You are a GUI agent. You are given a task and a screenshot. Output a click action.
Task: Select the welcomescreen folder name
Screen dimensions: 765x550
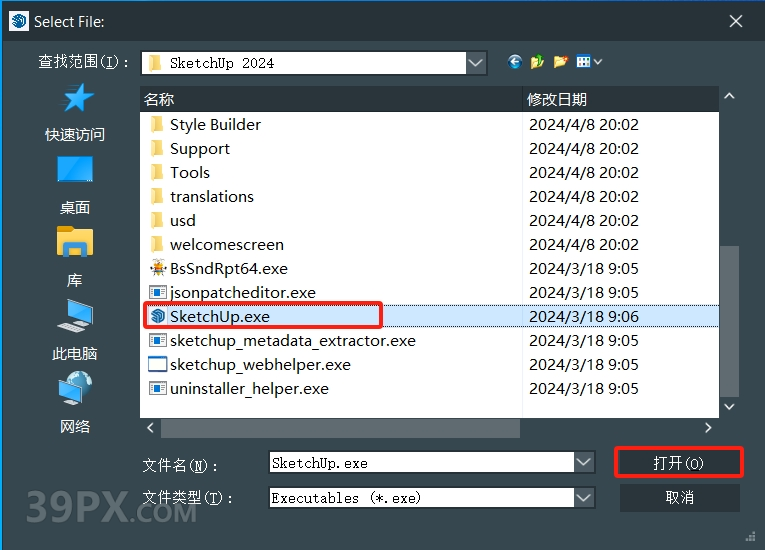coord(227,244)
